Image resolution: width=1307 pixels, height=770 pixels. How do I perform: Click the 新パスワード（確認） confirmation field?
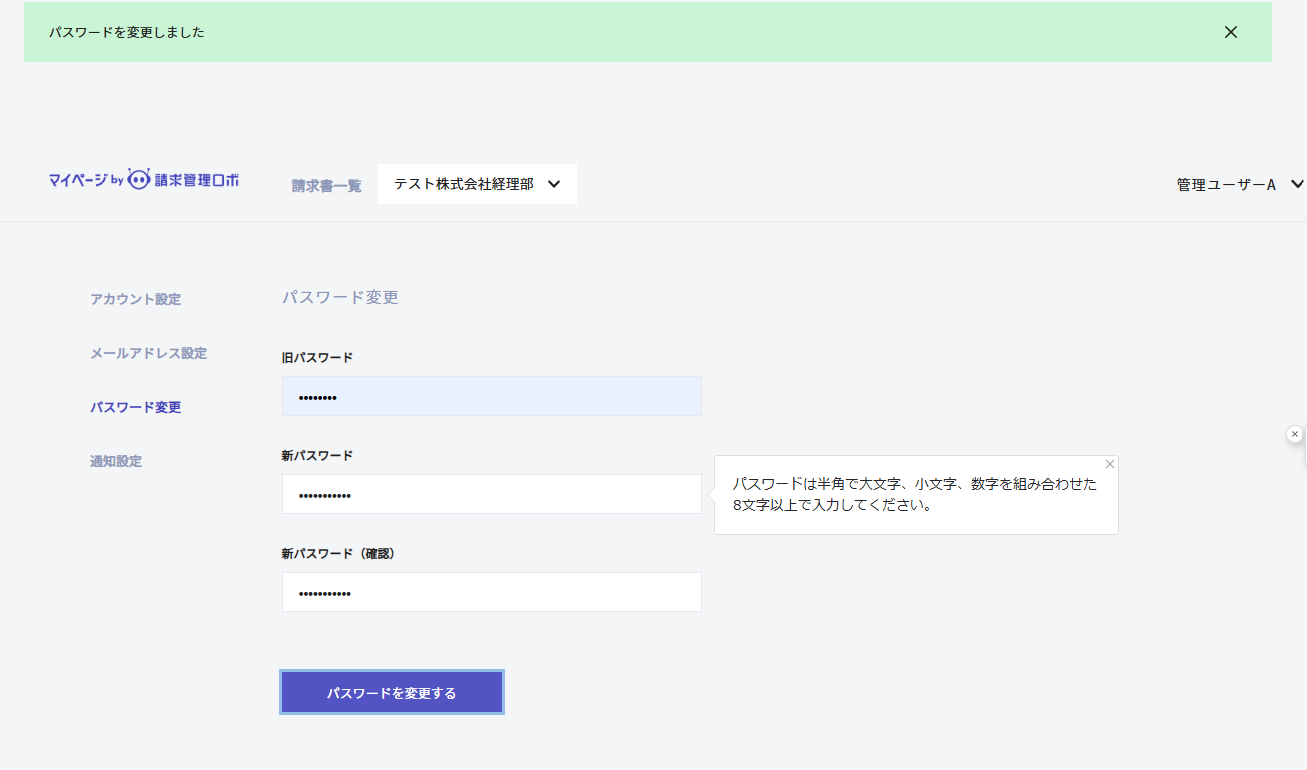tap(491, 592)
